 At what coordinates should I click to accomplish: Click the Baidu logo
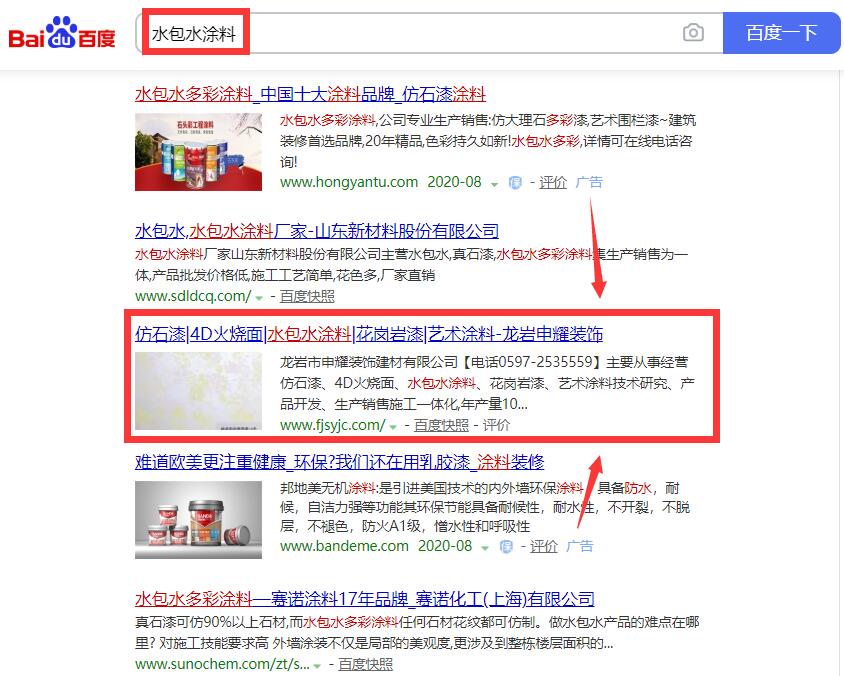62,33
